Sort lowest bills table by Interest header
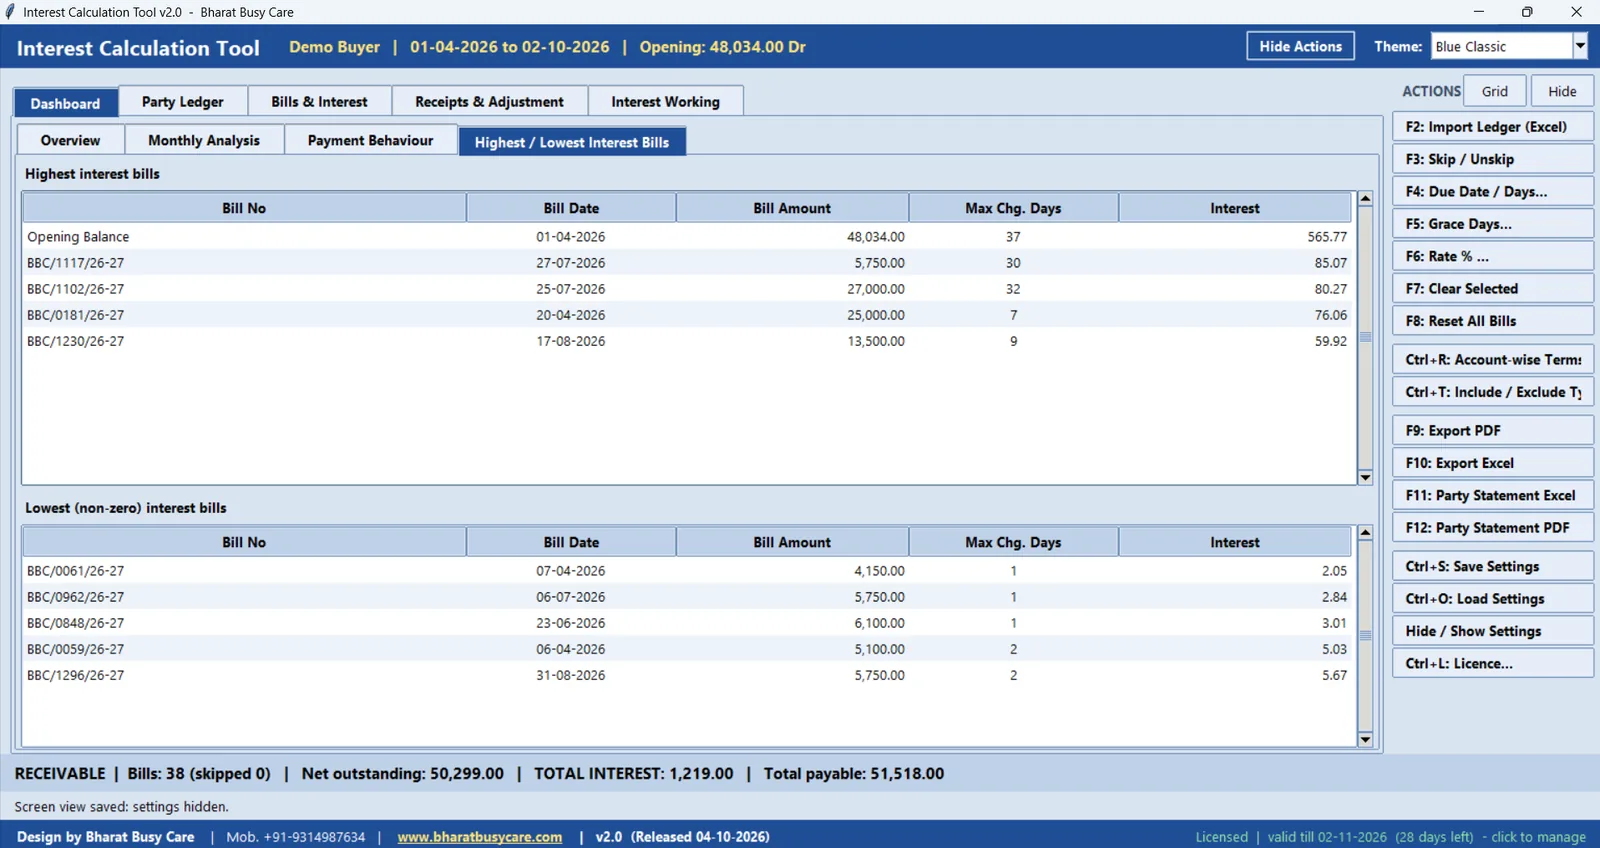Screen dimensions: 1600x848 coord(1235,542)
